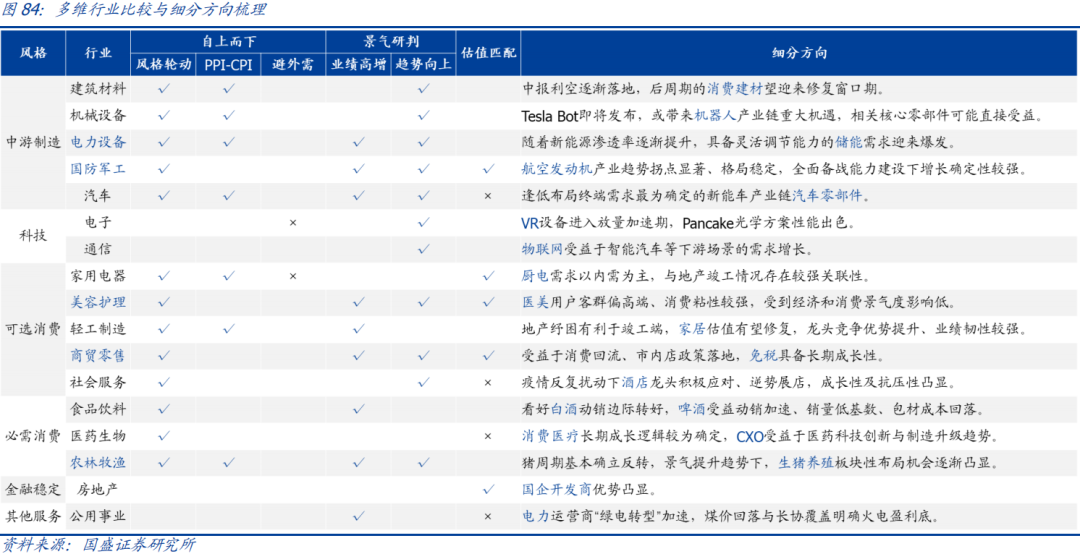
Task: Click 国防军工 row's 估值匹配 checkmark
Action: pos(488,169)
